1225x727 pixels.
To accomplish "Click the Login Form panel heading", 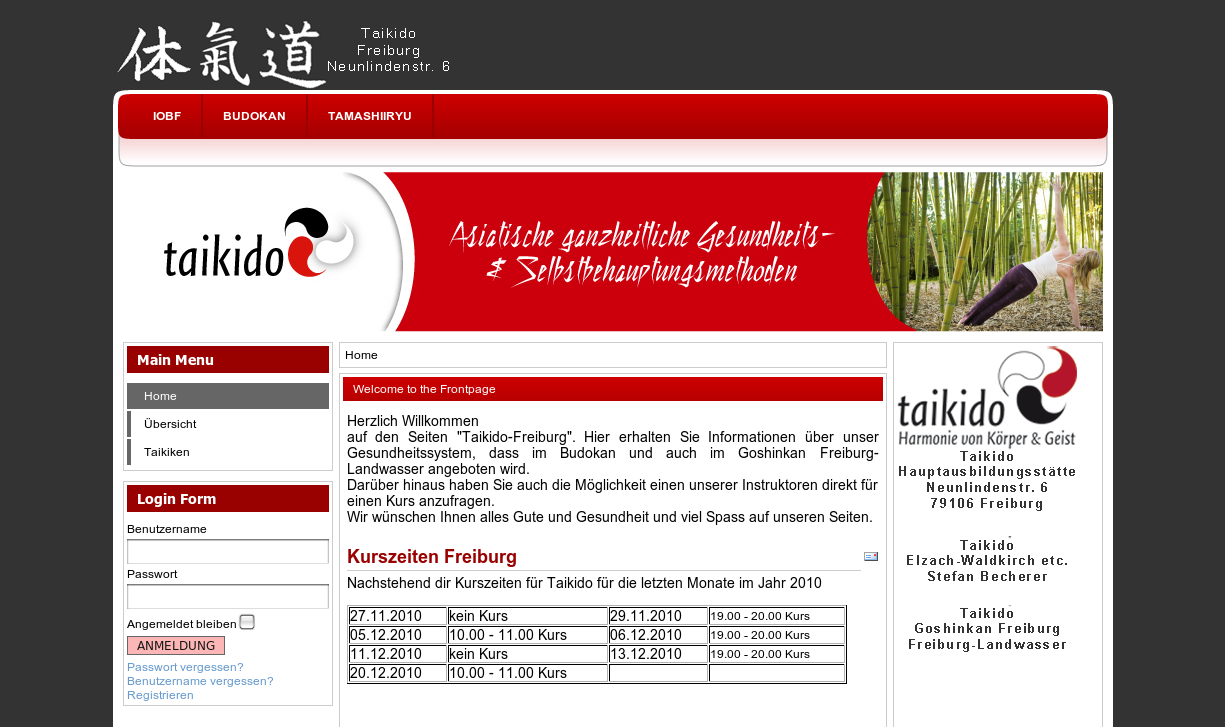I will (x=228, y=499).
